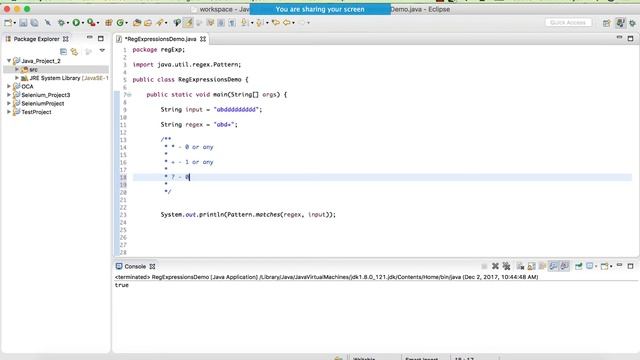This screenshot has height=360, width=640.
Task: Click the String regex declaration line
Action: coord(199,124)
